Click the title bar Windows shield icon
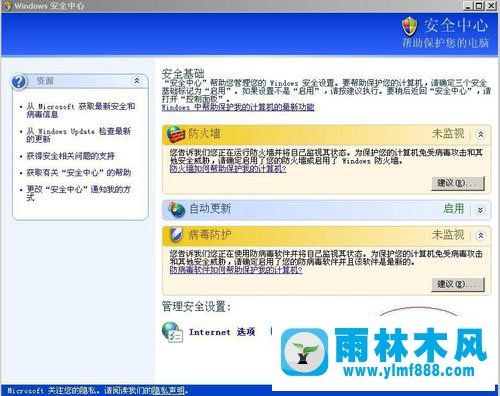Image resolution: width=500 pixels, height=396 pixels. (7, 6)
